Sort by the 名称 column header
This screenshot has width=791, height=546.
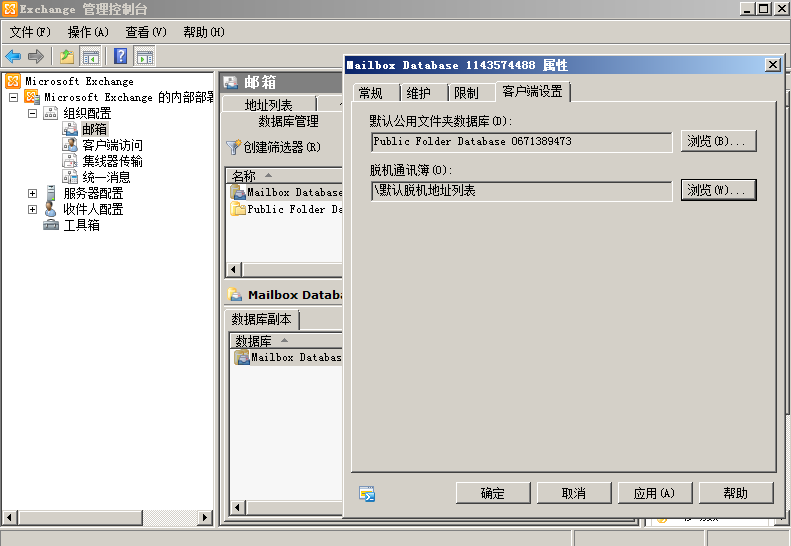click(284, 176)
